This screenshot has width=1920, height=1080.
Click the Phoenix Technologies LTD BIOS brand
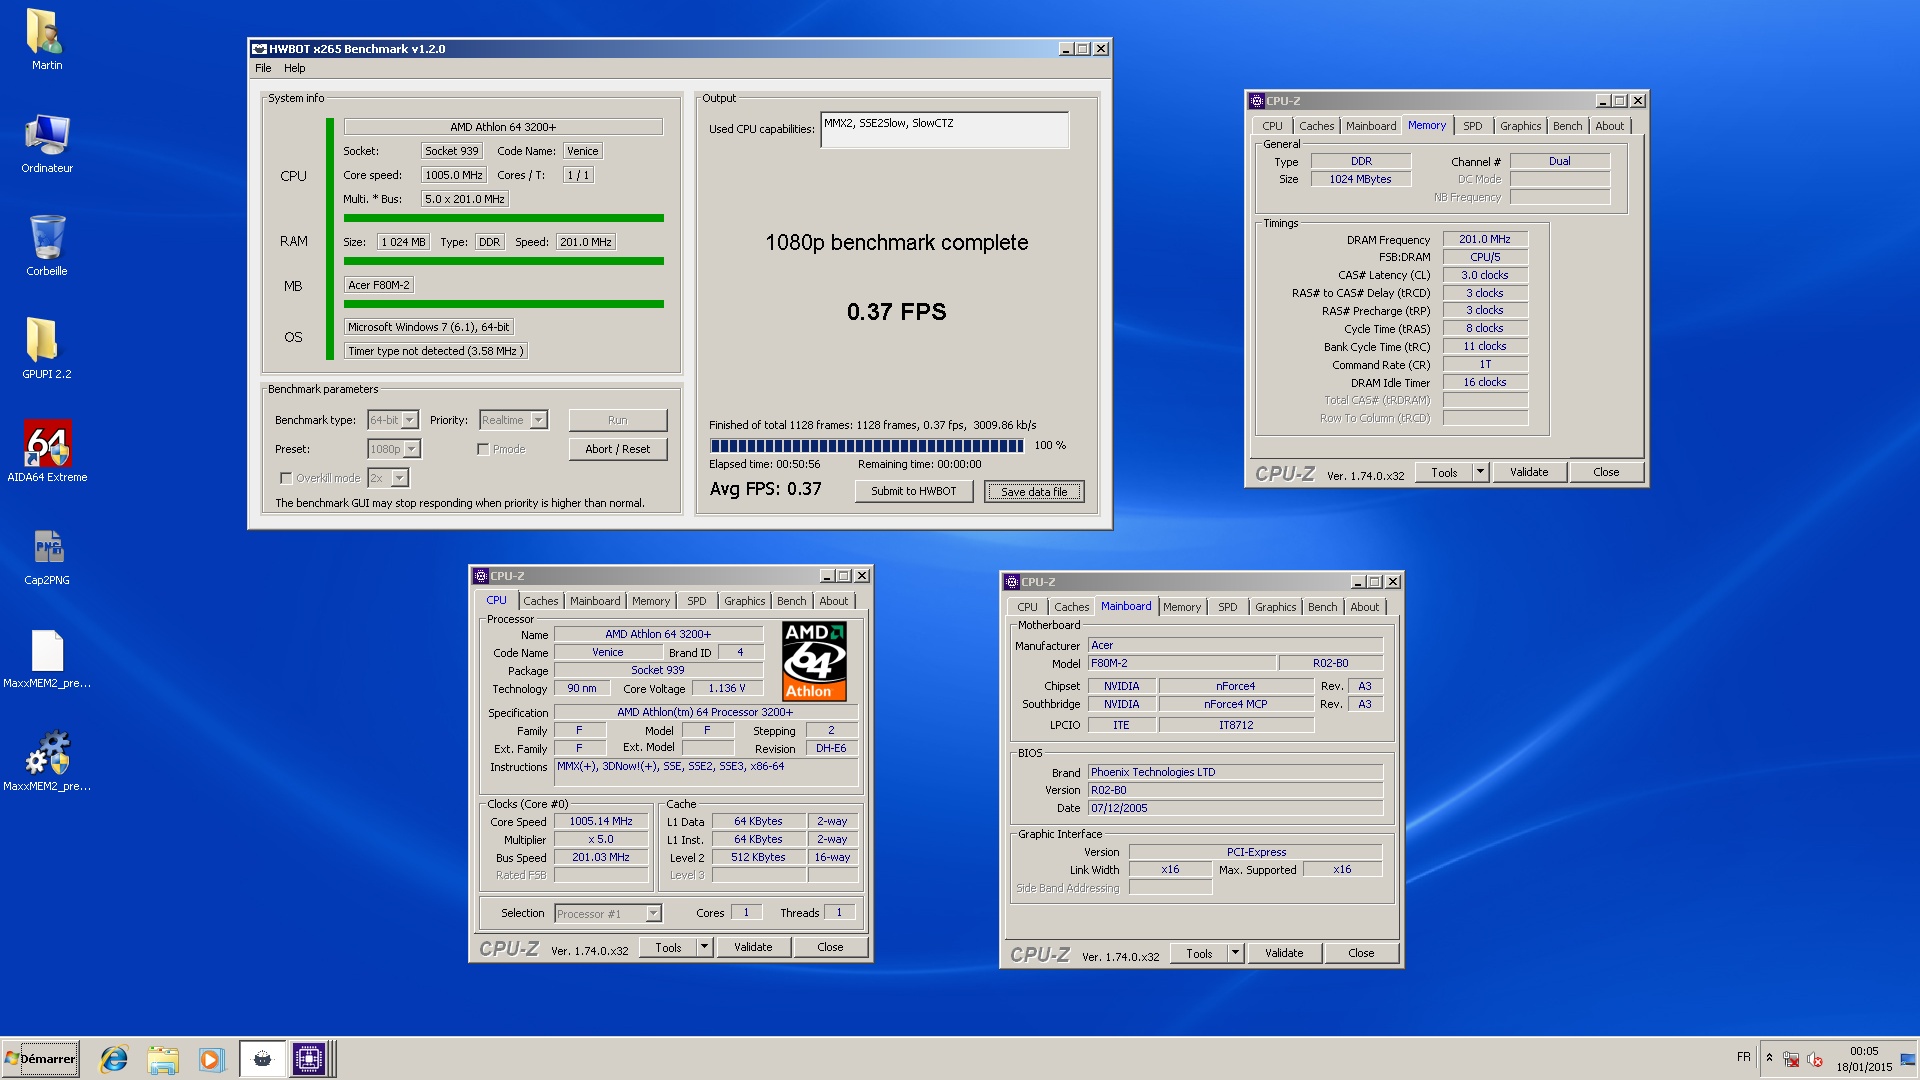point(1235,772)
